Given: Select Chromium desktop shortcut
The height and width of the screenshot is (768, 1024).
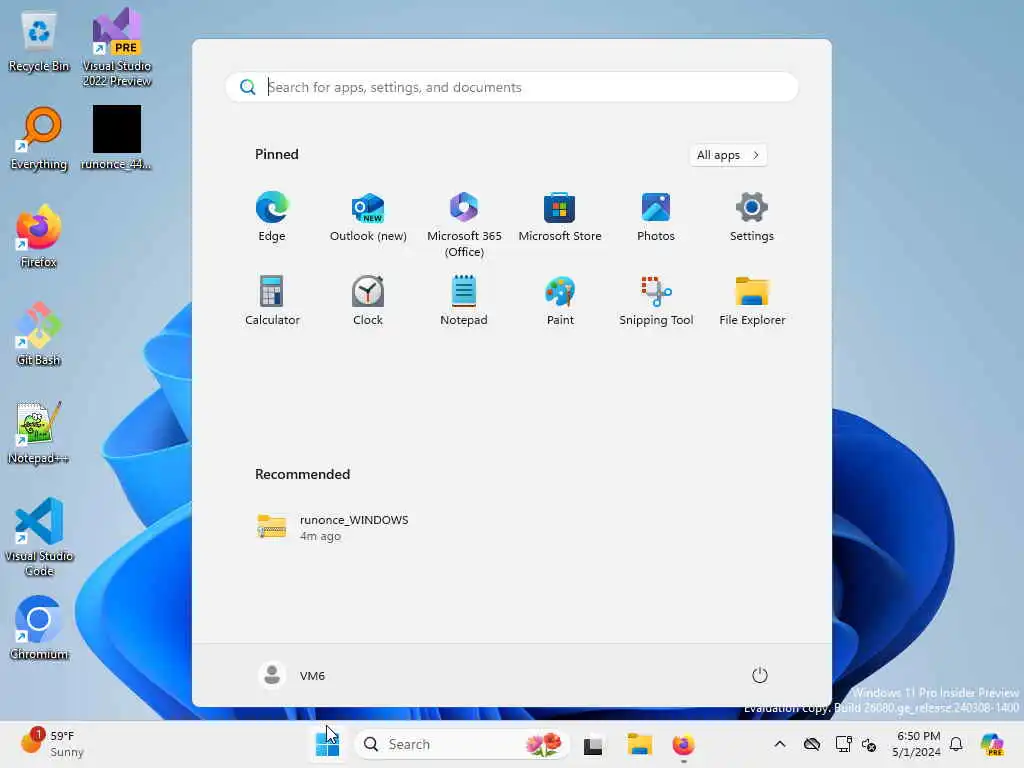Looking at the screenshot, I should (x=39, y=628).
